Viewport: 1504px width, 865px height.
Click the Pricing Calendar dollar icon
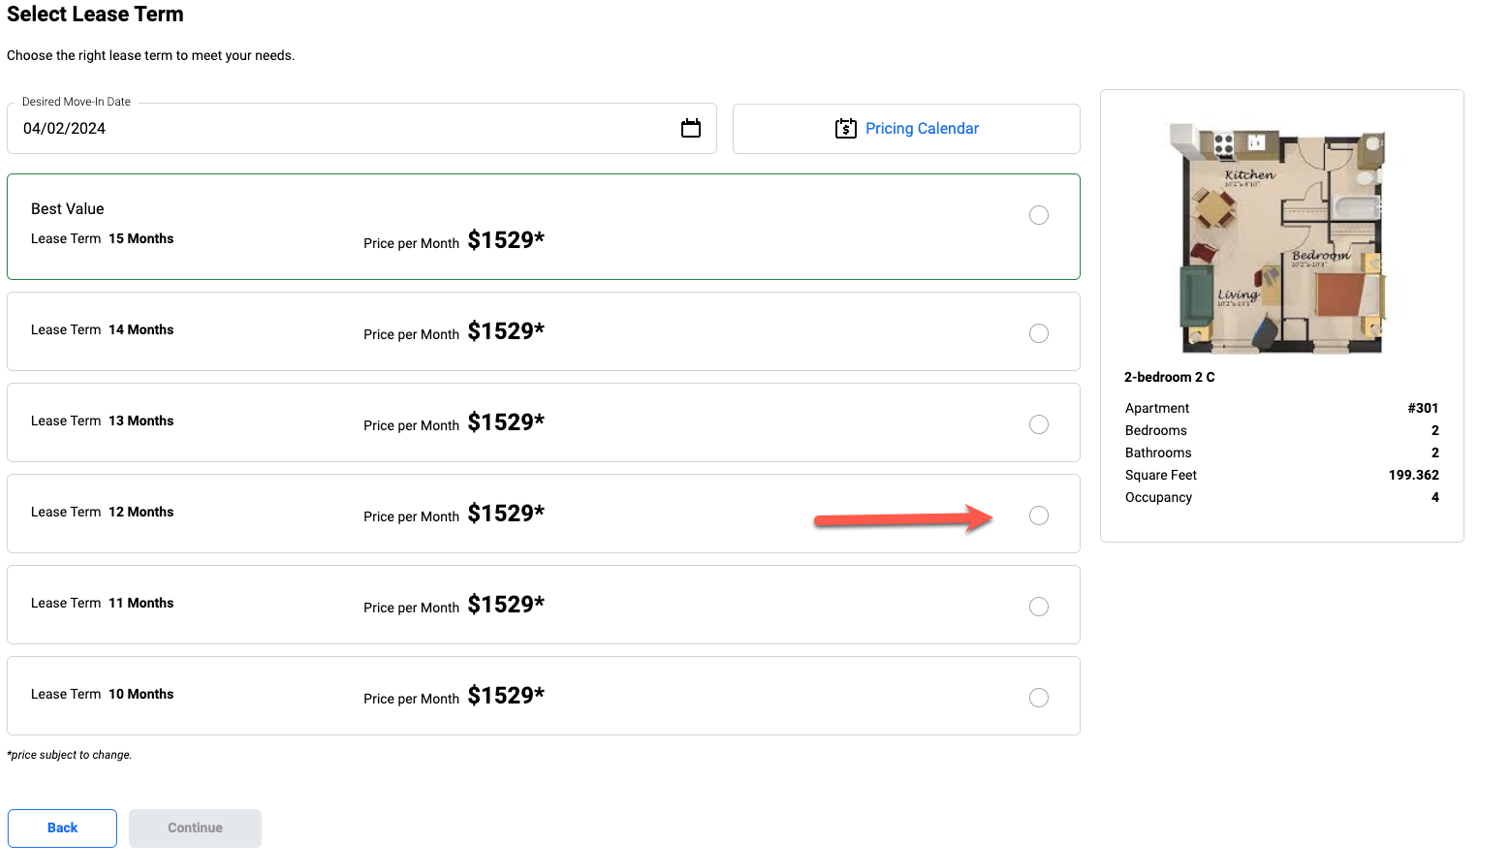[845, 128]
